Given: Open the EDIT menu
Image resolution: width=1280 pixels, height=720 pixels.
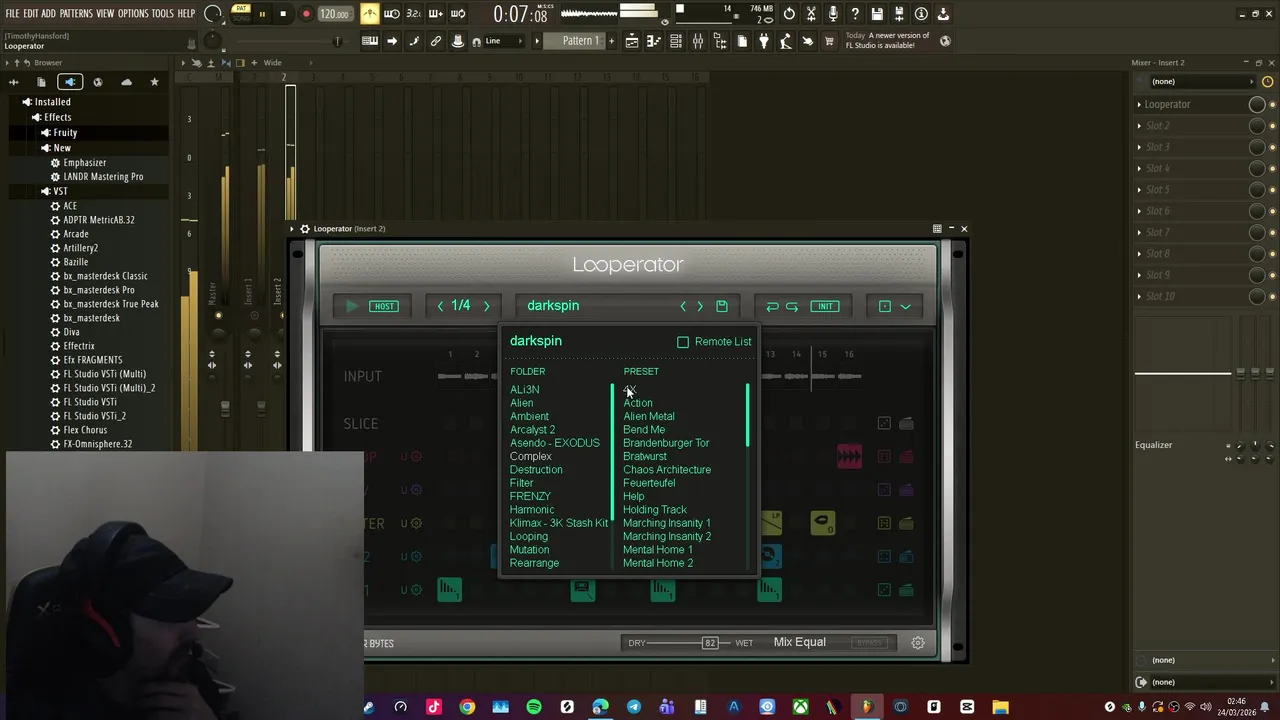Looking at the screenshot, I should click(31, 14).
